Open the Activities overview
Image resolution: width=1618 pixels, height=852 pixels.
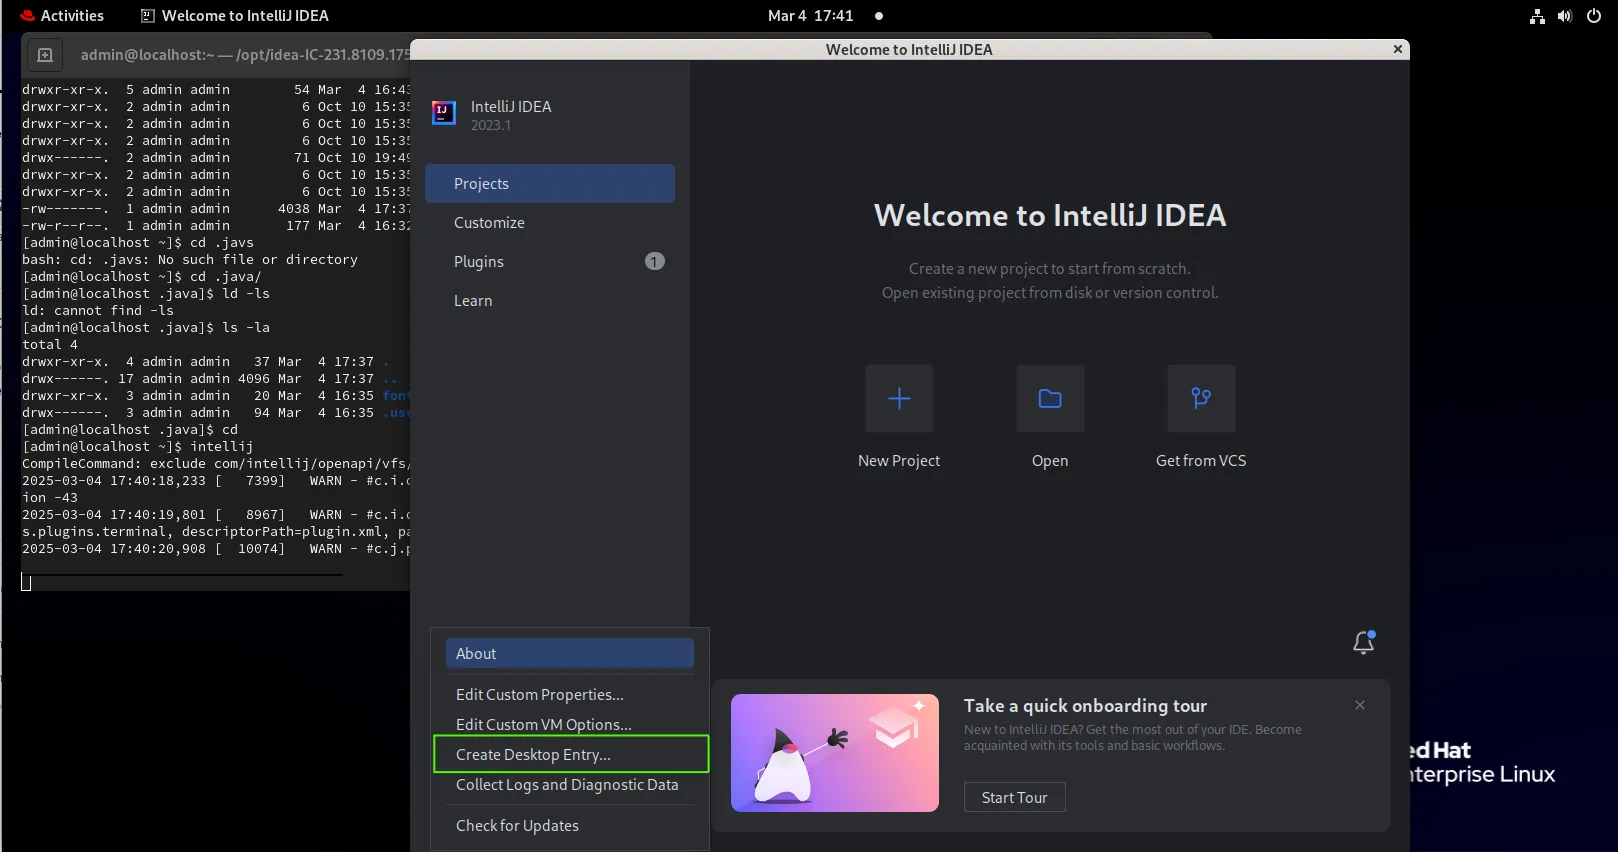click(62, 16)
